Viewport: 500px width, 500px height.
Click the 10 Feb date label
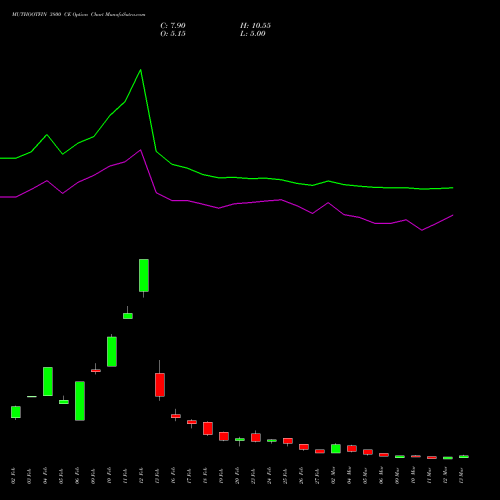pos(109,476)
